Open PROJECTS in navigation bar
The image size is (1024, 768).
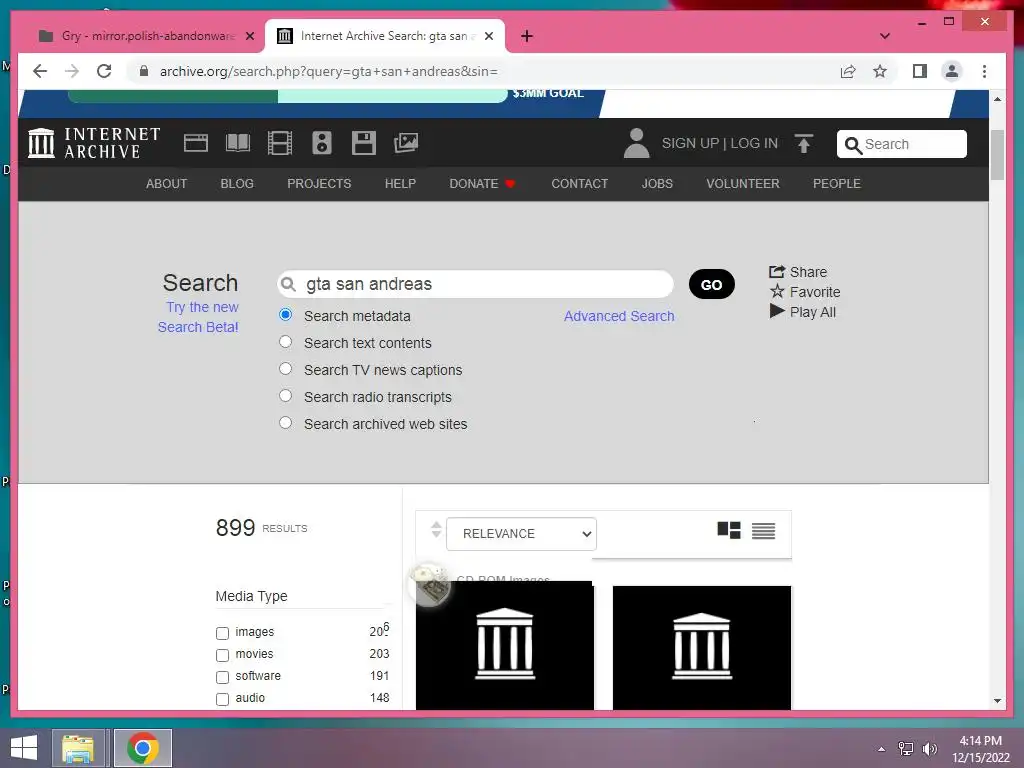click(x=319, y=184)
